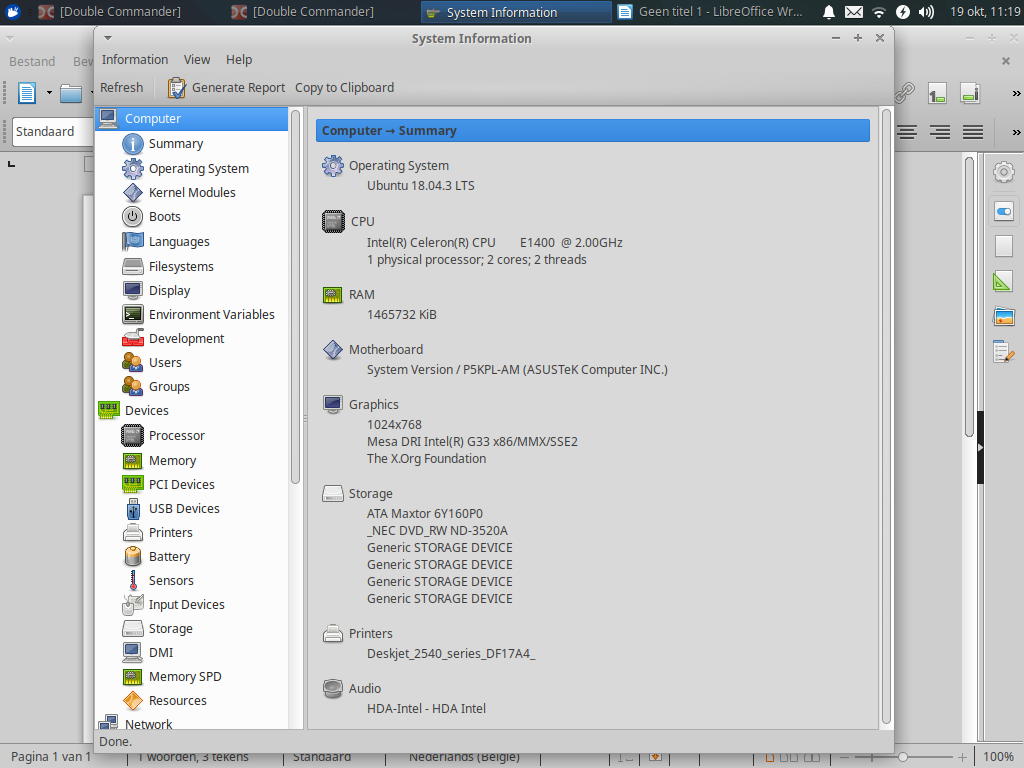View the USB Devices list

[x=183, y=508]
